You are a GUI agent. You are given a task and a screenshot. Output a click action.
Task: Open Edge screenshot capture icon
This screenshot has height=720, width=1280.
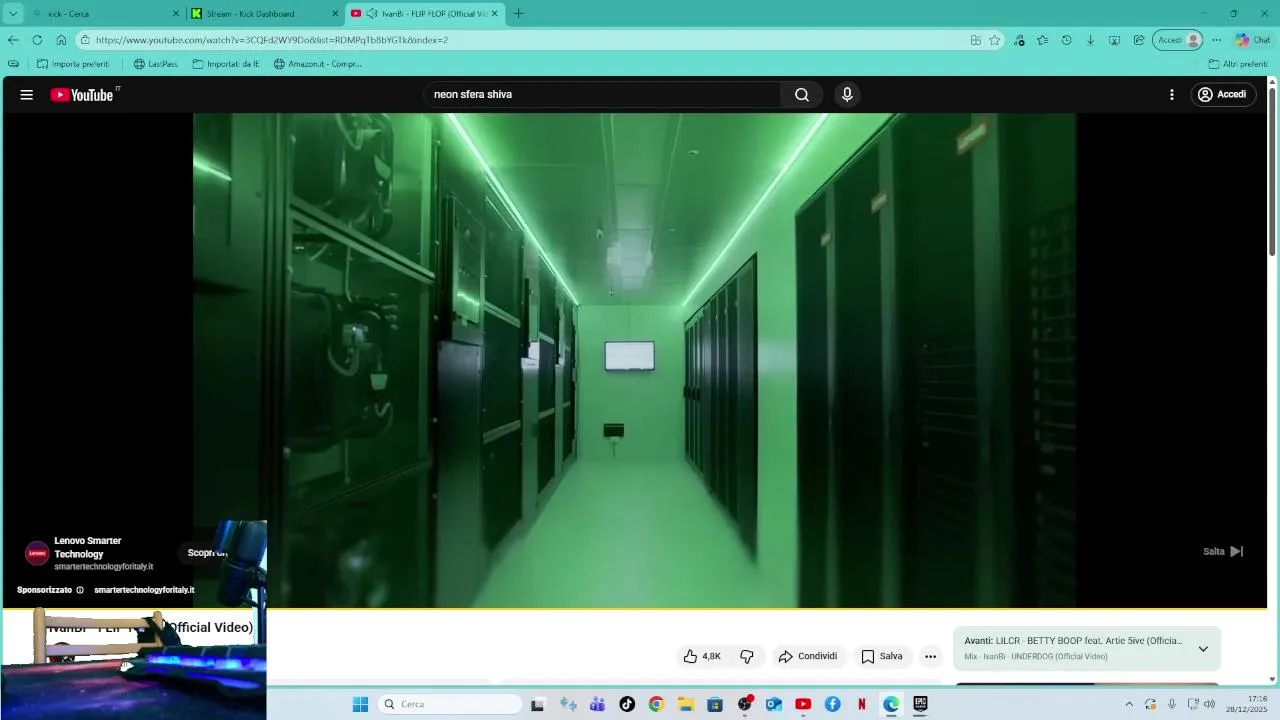click(1115, 40)
